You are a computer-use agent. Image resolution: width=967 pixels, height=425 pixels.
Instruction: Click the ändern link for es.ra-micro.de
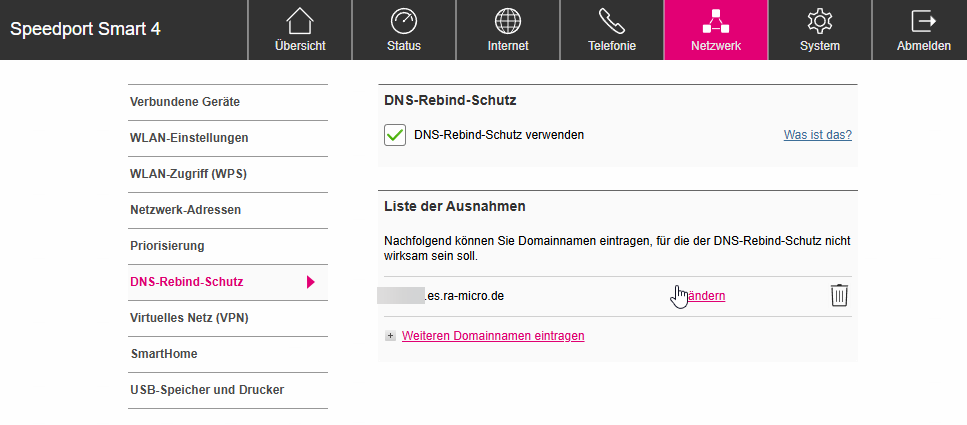[705, 296]
